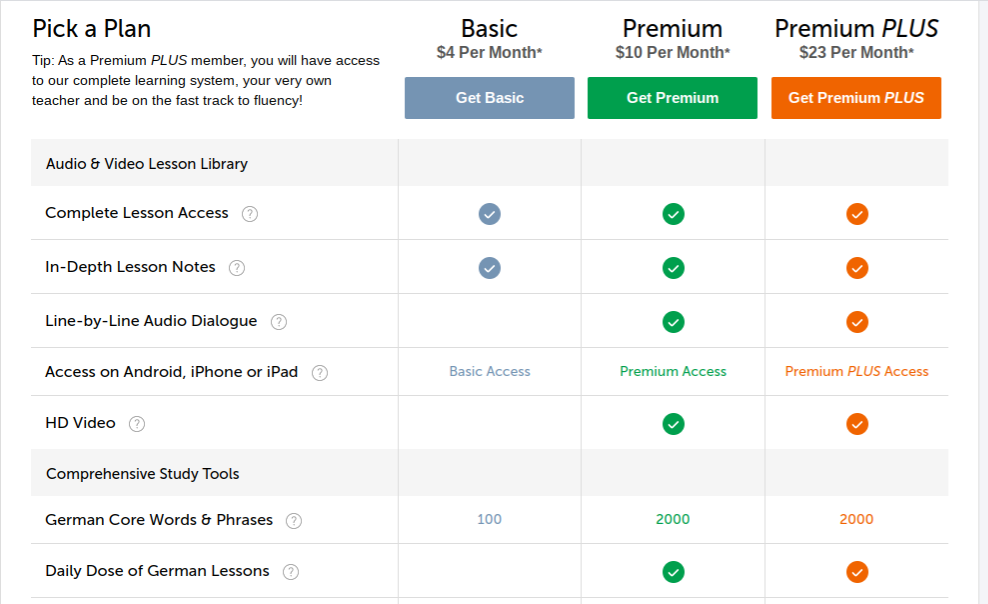Viewport: 988px width, 604px height.
Task: Click the Basic Access link text
Action: 489,371
